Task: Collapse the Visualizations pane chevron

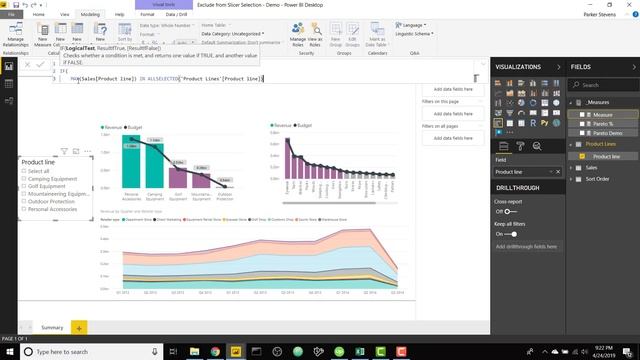Action: (x=559, y=67)
